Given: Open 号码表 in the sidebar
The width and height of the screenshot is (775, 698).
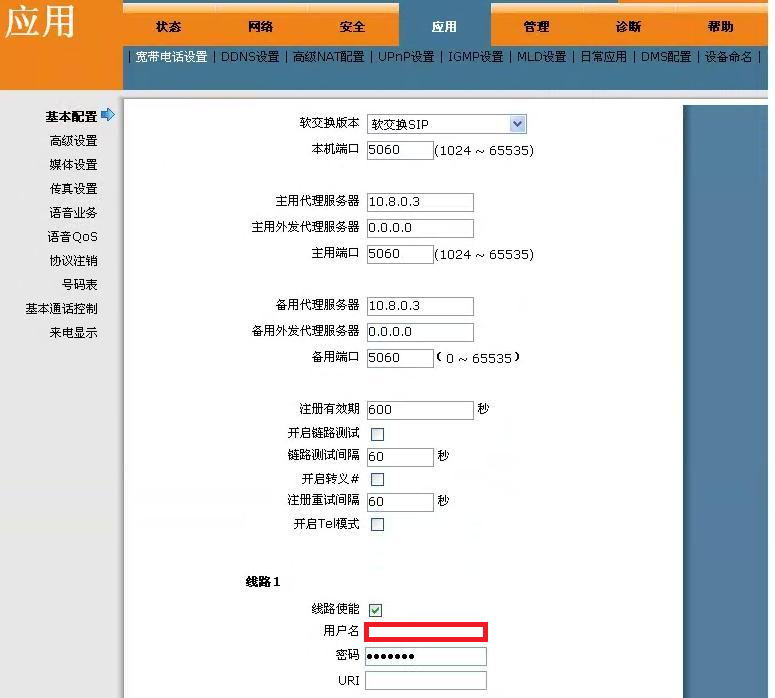Looking at the screenshot, I should (80, 285).
